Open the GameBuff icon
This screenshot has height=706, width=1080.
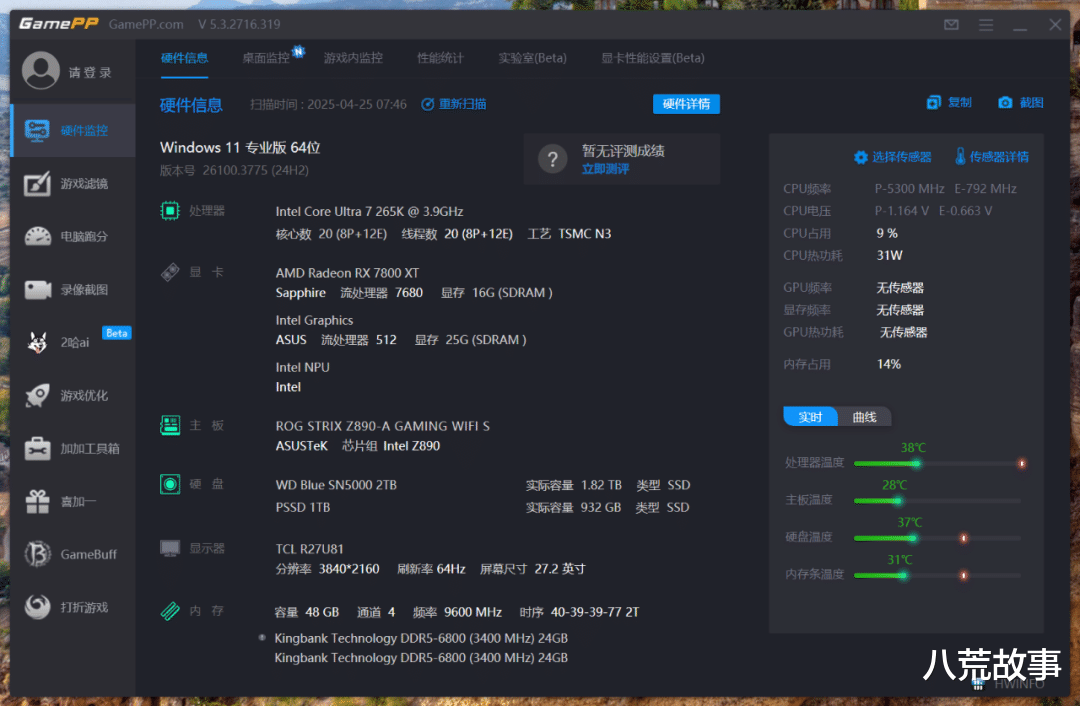pyautogui.click(x=37, y=554)
